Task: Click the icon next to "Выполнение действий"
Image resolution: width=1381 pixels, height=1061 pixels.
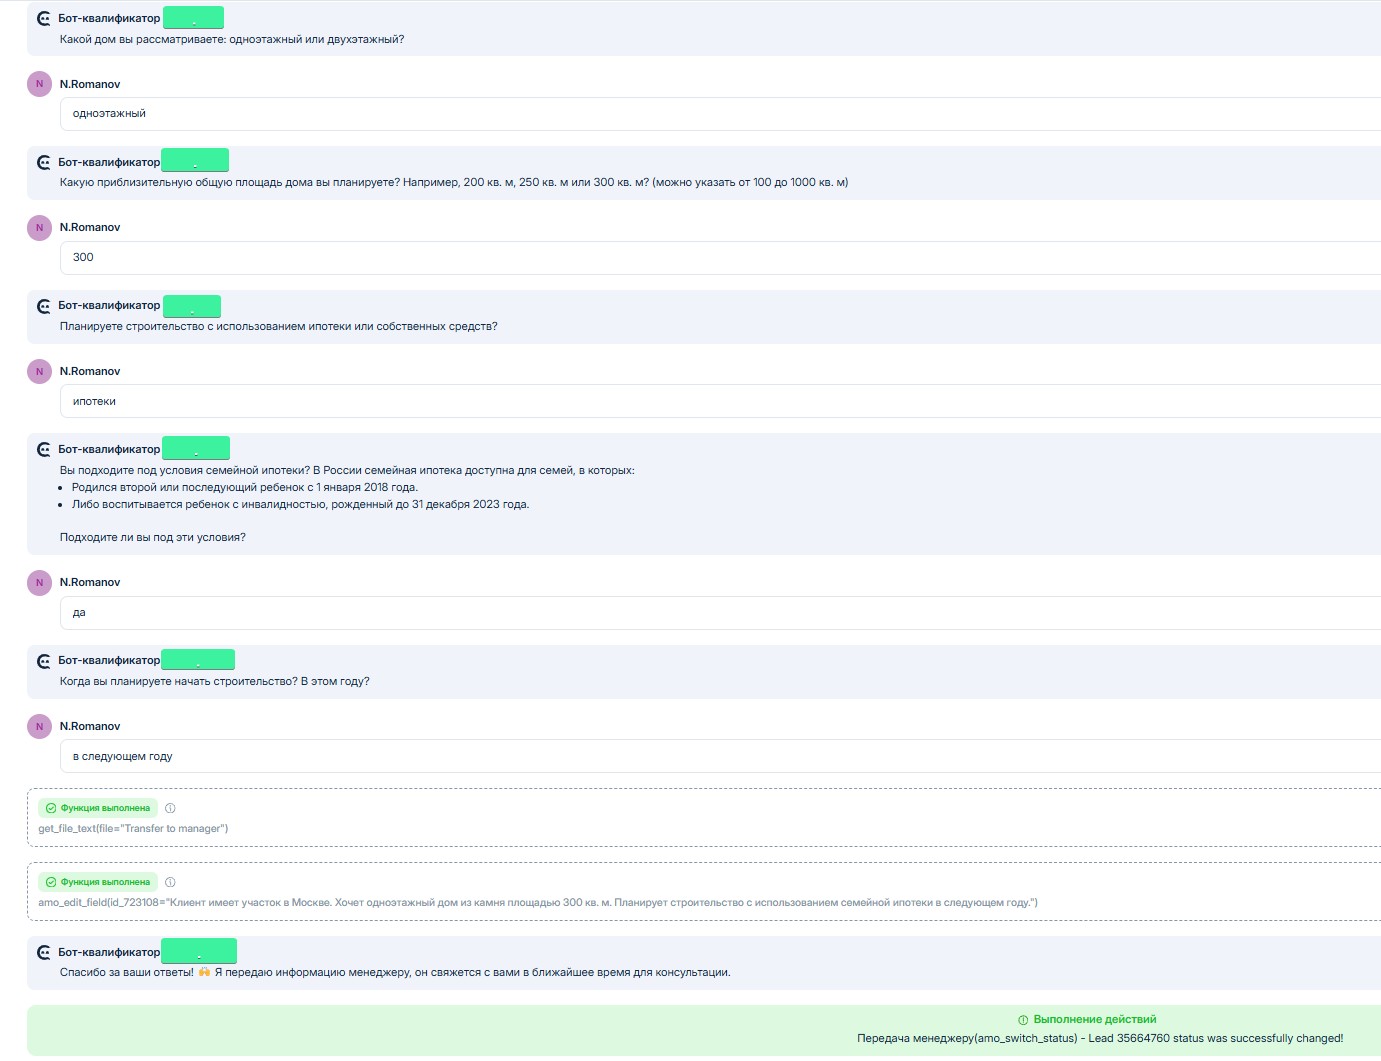Action: click(1022, 1020)
